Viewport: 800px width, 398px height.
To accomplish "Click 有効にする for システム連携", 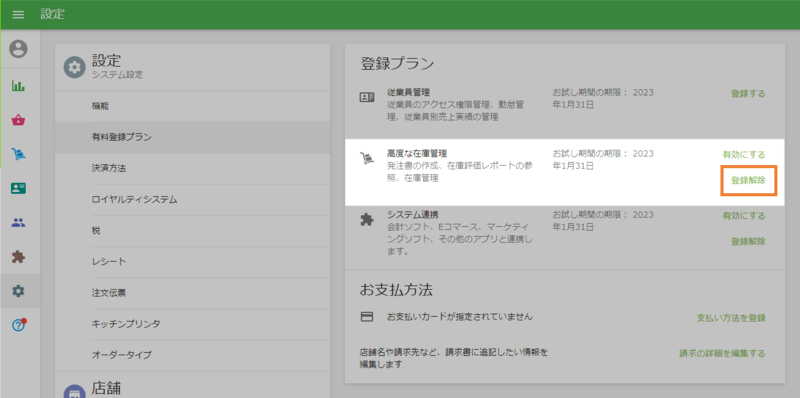I will point(744,216).
